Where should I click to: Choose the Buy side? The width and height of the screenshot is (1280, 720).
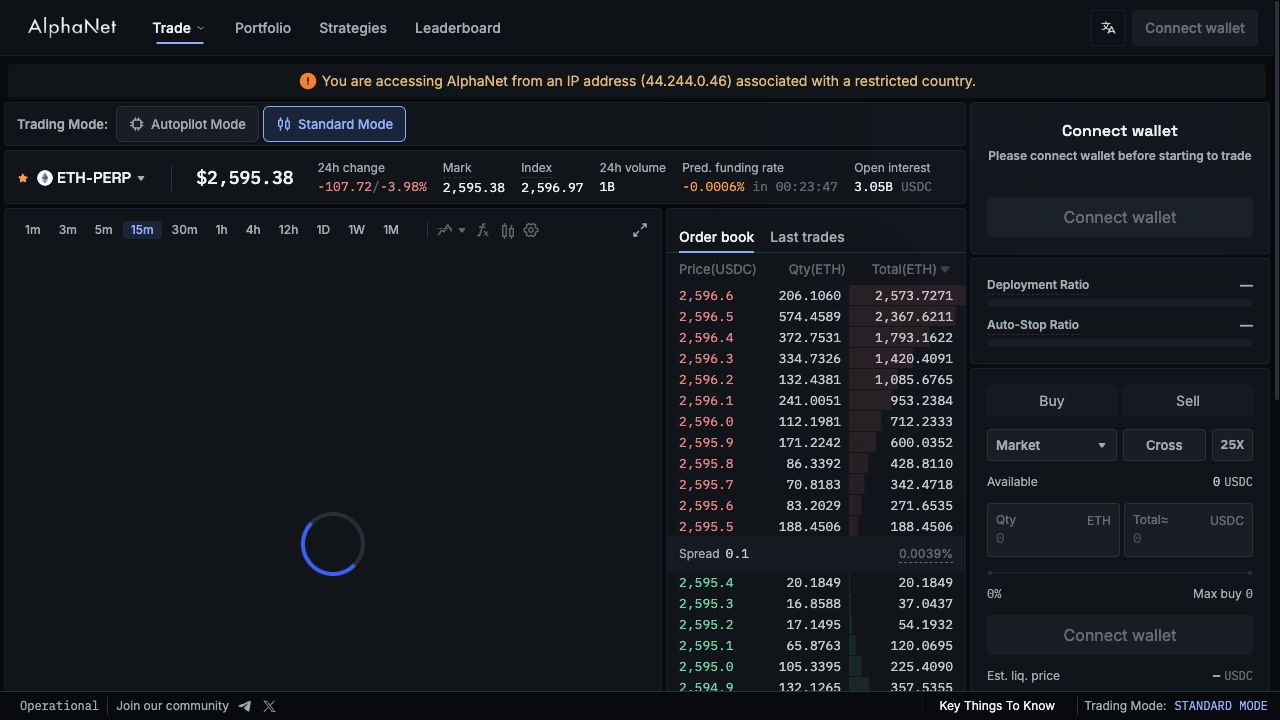pos(1052,401)
